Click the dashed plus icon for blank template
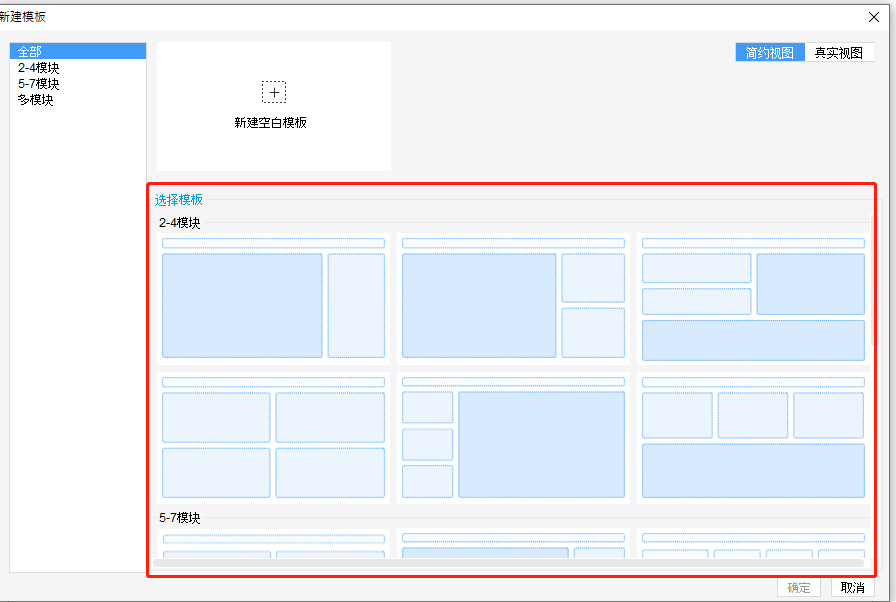This screenshot has width=896, height=602. (x=274, y=92)
